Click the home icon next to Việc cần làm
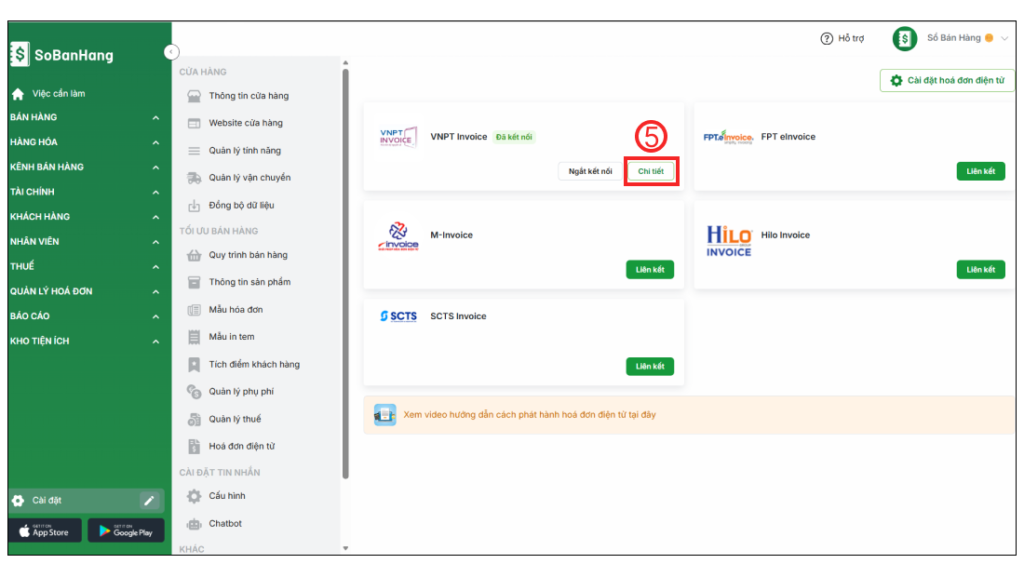Viewport: 1024px width, 577px height. 18,94
